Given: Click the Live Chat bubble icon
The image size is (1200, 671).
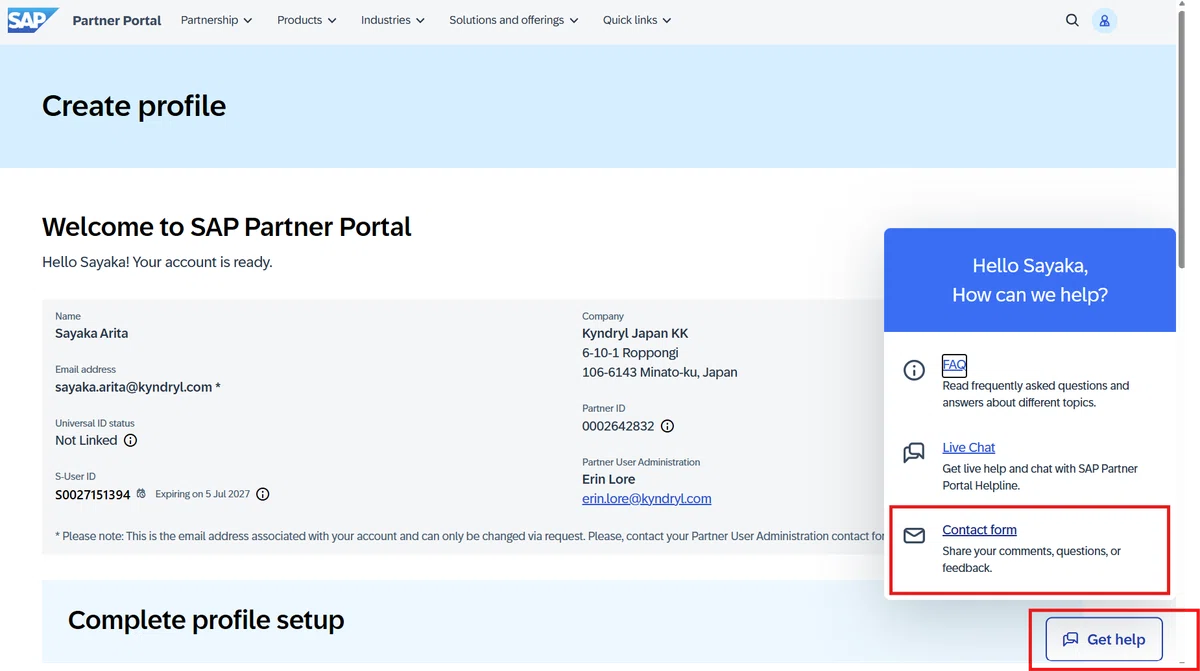Looking at the screenshot, I should pos(914,453).
